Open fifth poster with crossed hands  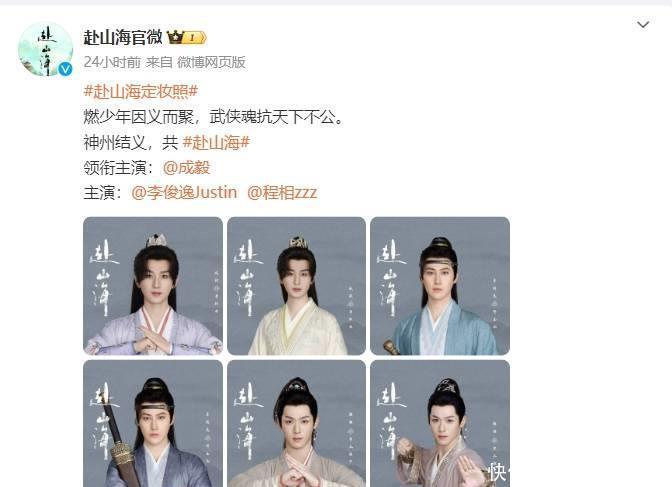tap(297, 424)
